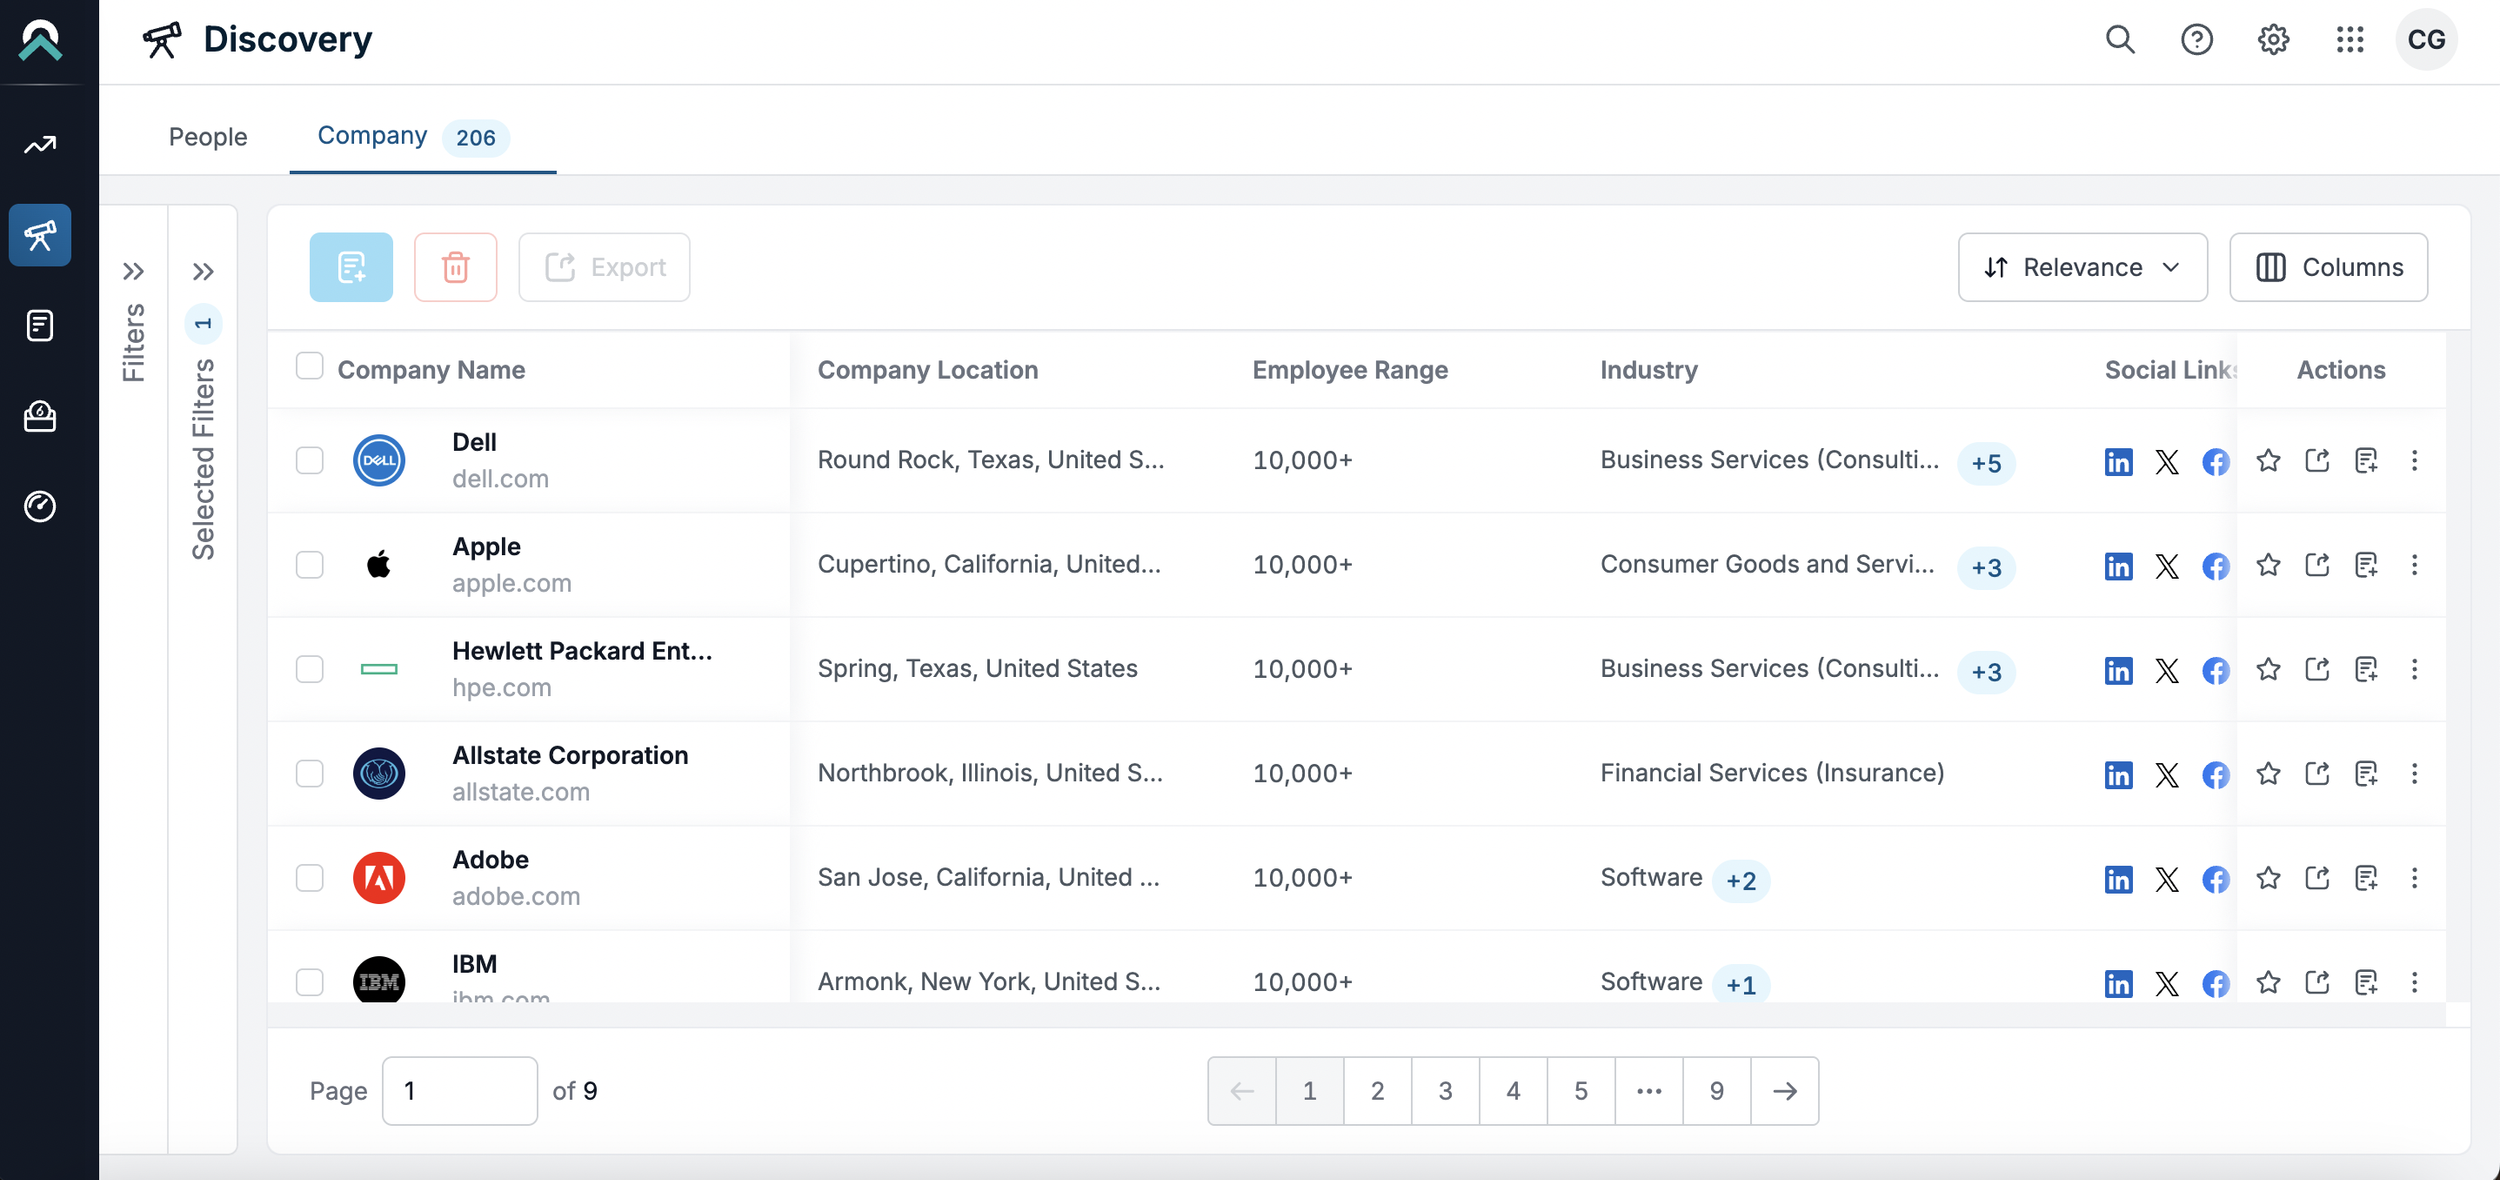The height and width of the screenshot is (1180, 2500).
Task: Open the Adobe company name link
Action: click(490, 859)
